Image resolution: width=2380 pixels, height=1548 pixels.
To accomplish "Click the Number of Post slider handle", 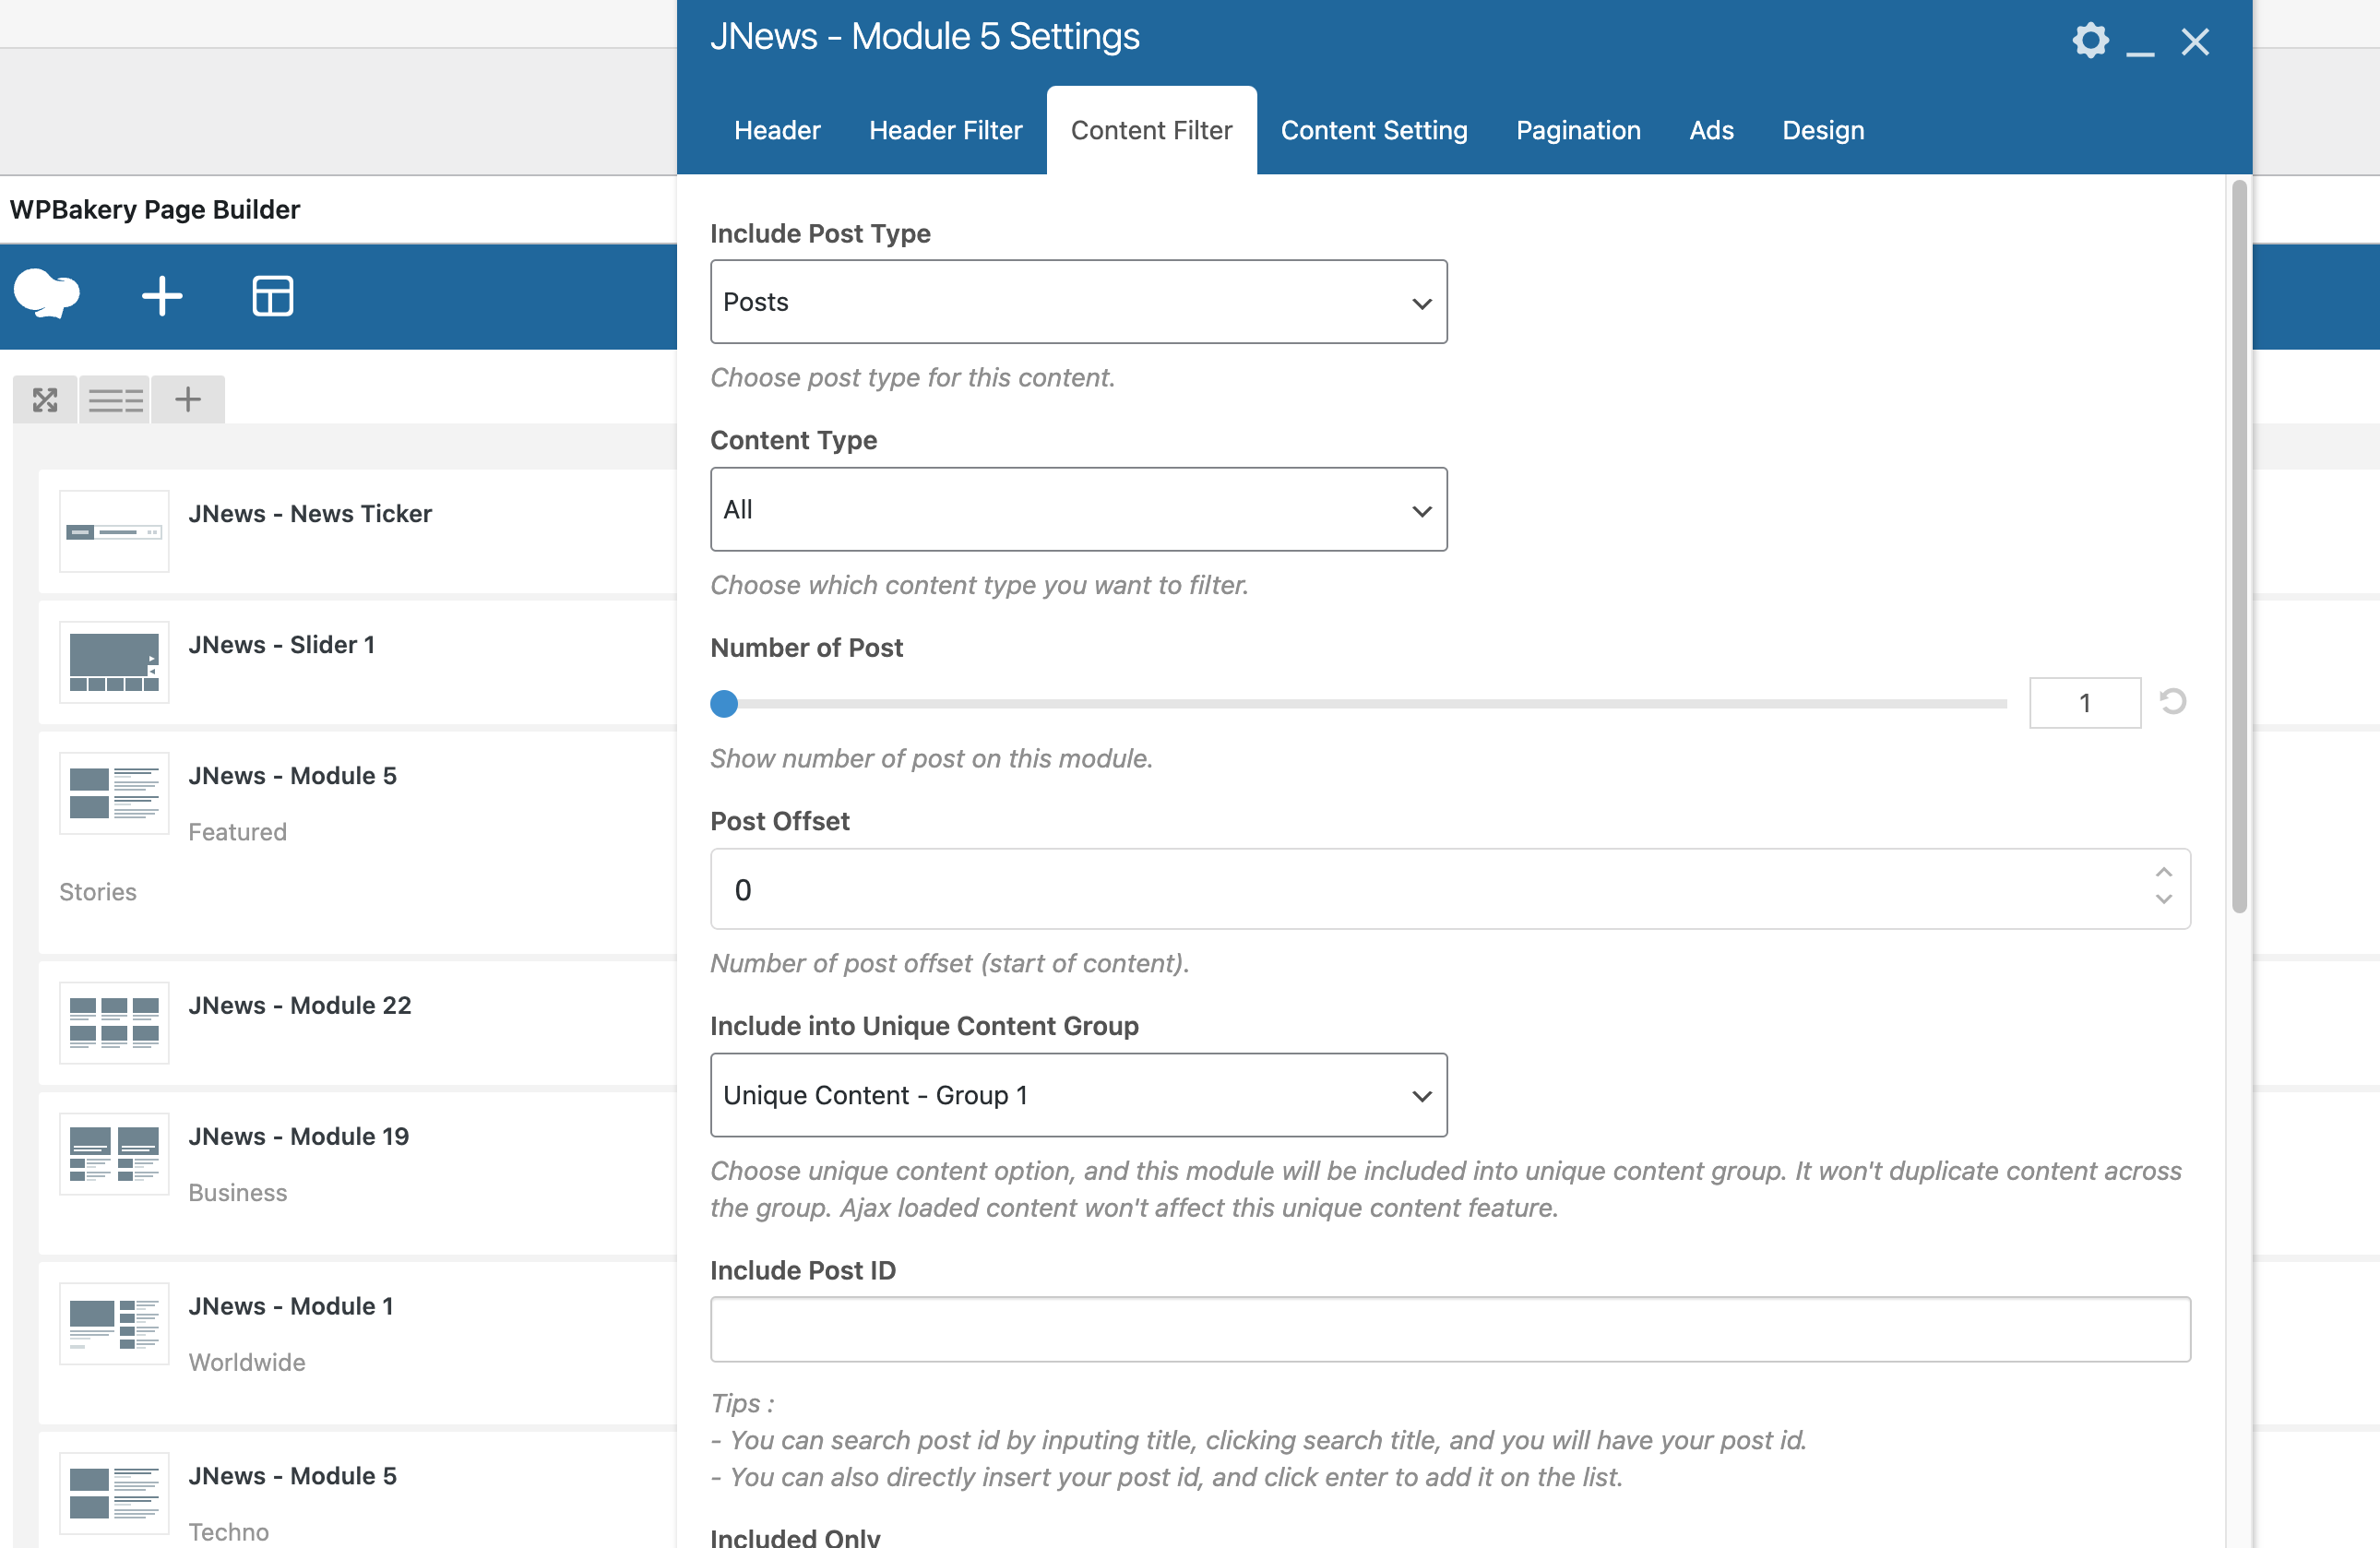I will (724, 704).
